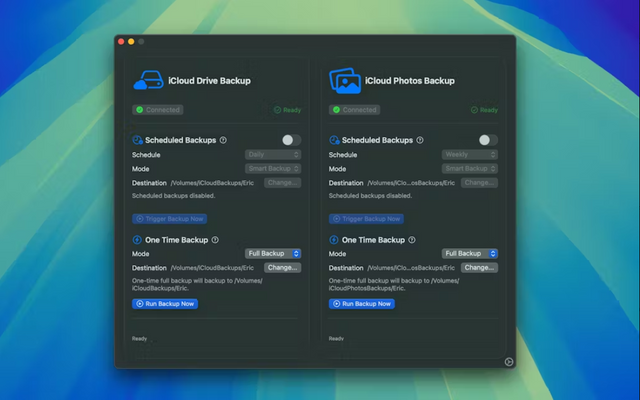Click Change for Drive scheduled backup destination
This screenshot has height=400, width=640.
coord(282,182)
